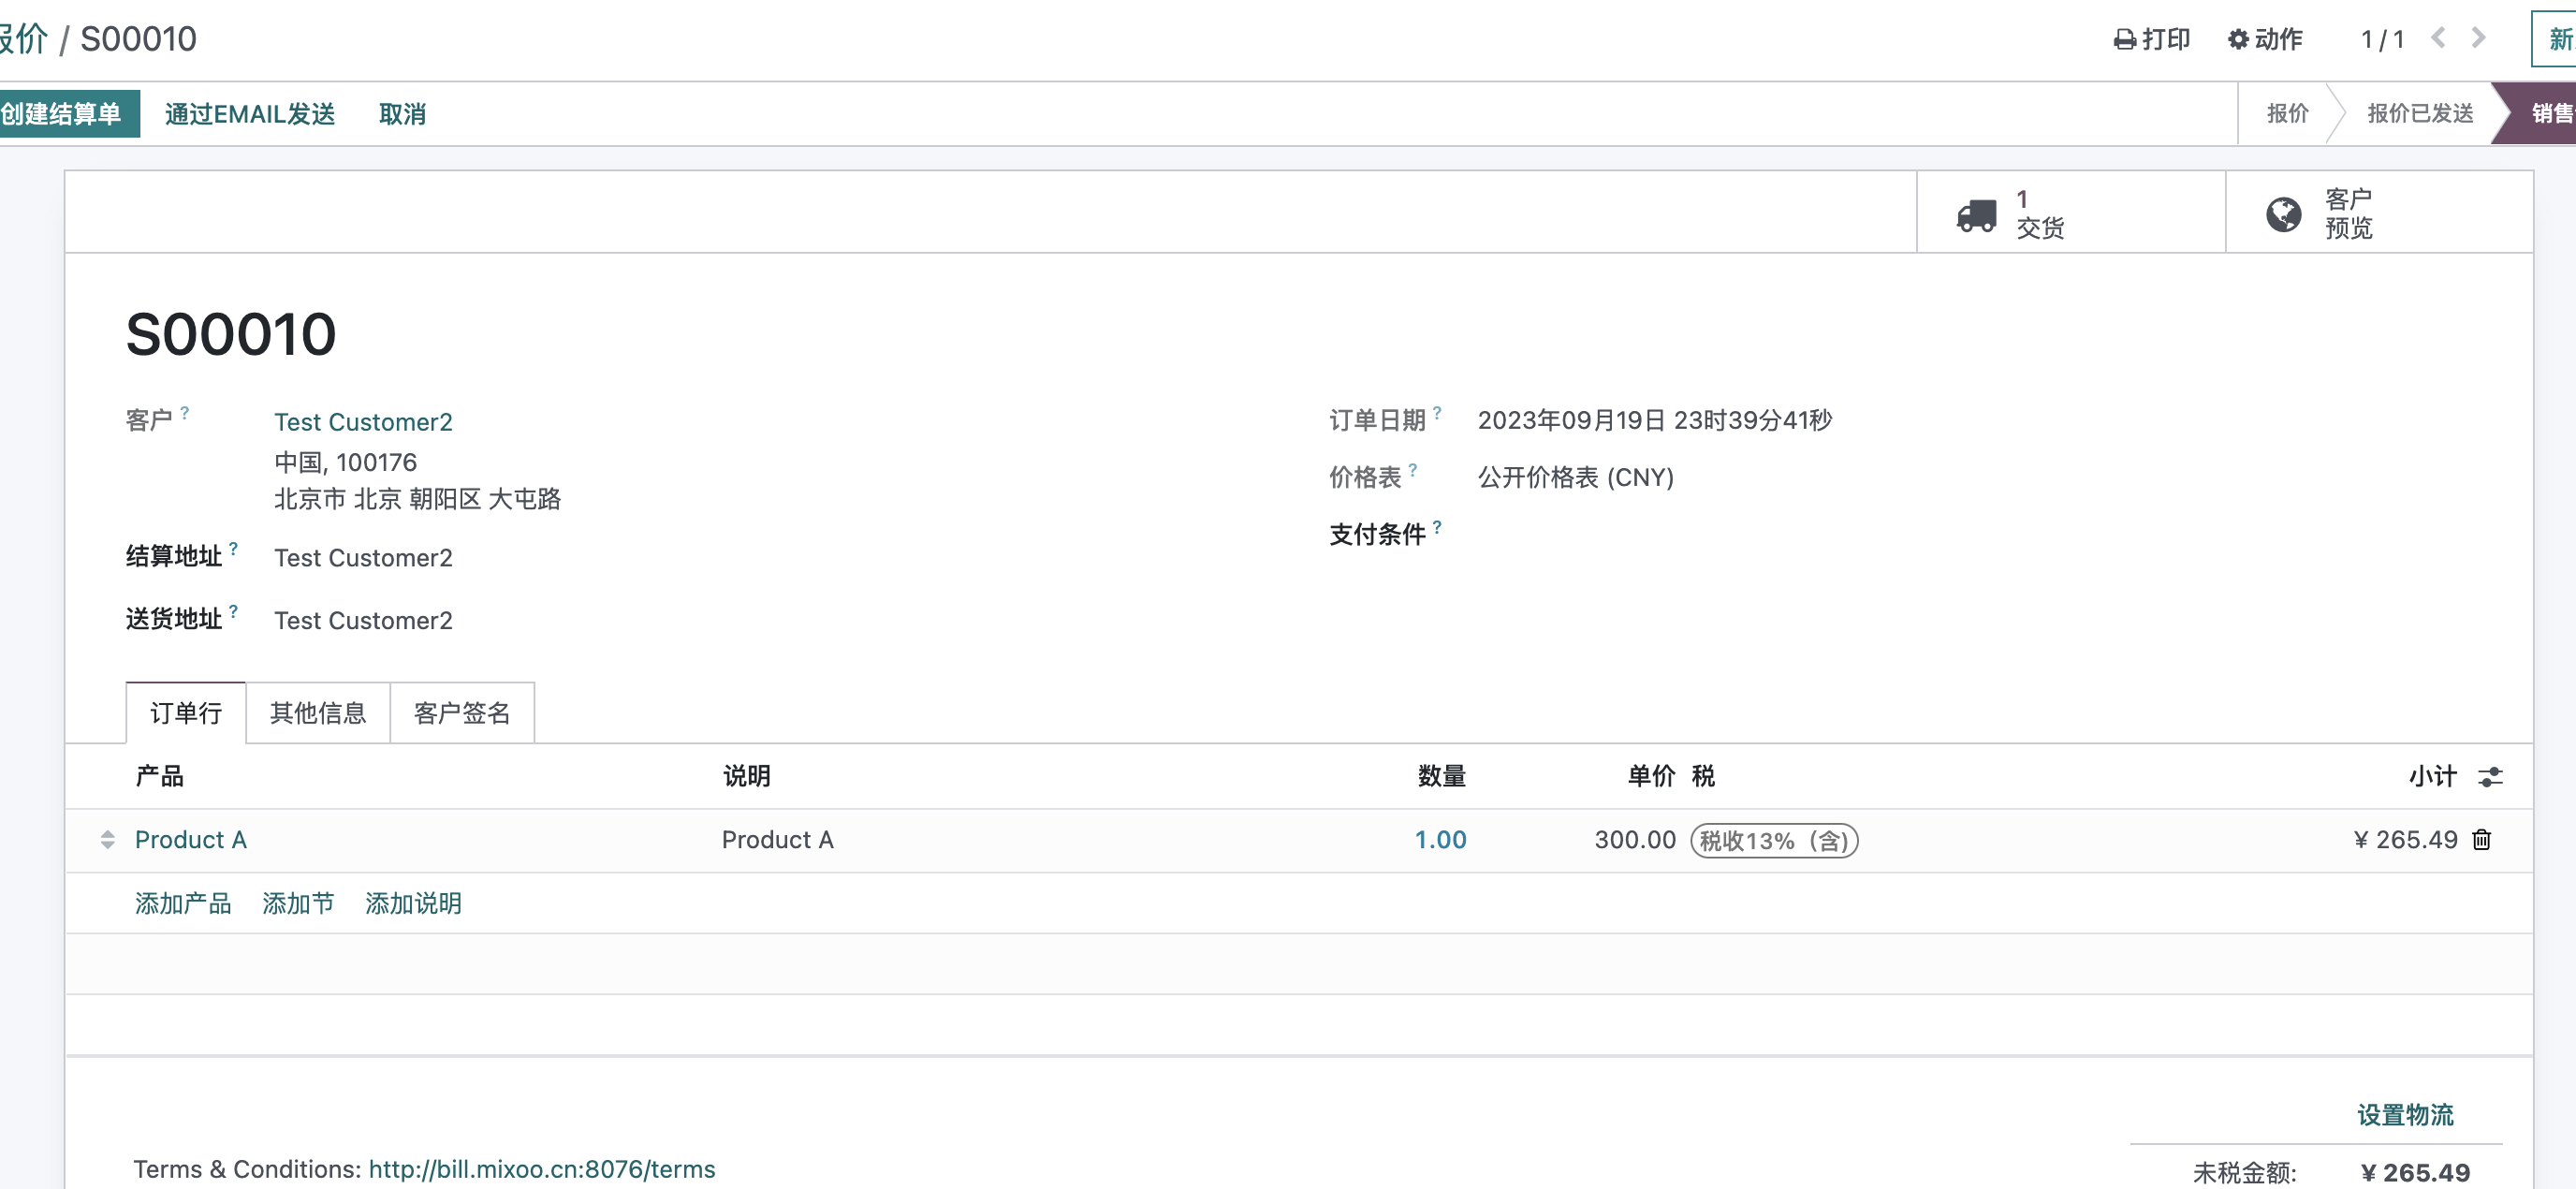Show help tooltip for 支付条件 label
The image size is (2576, 1189).
(x=1437, y=526)
